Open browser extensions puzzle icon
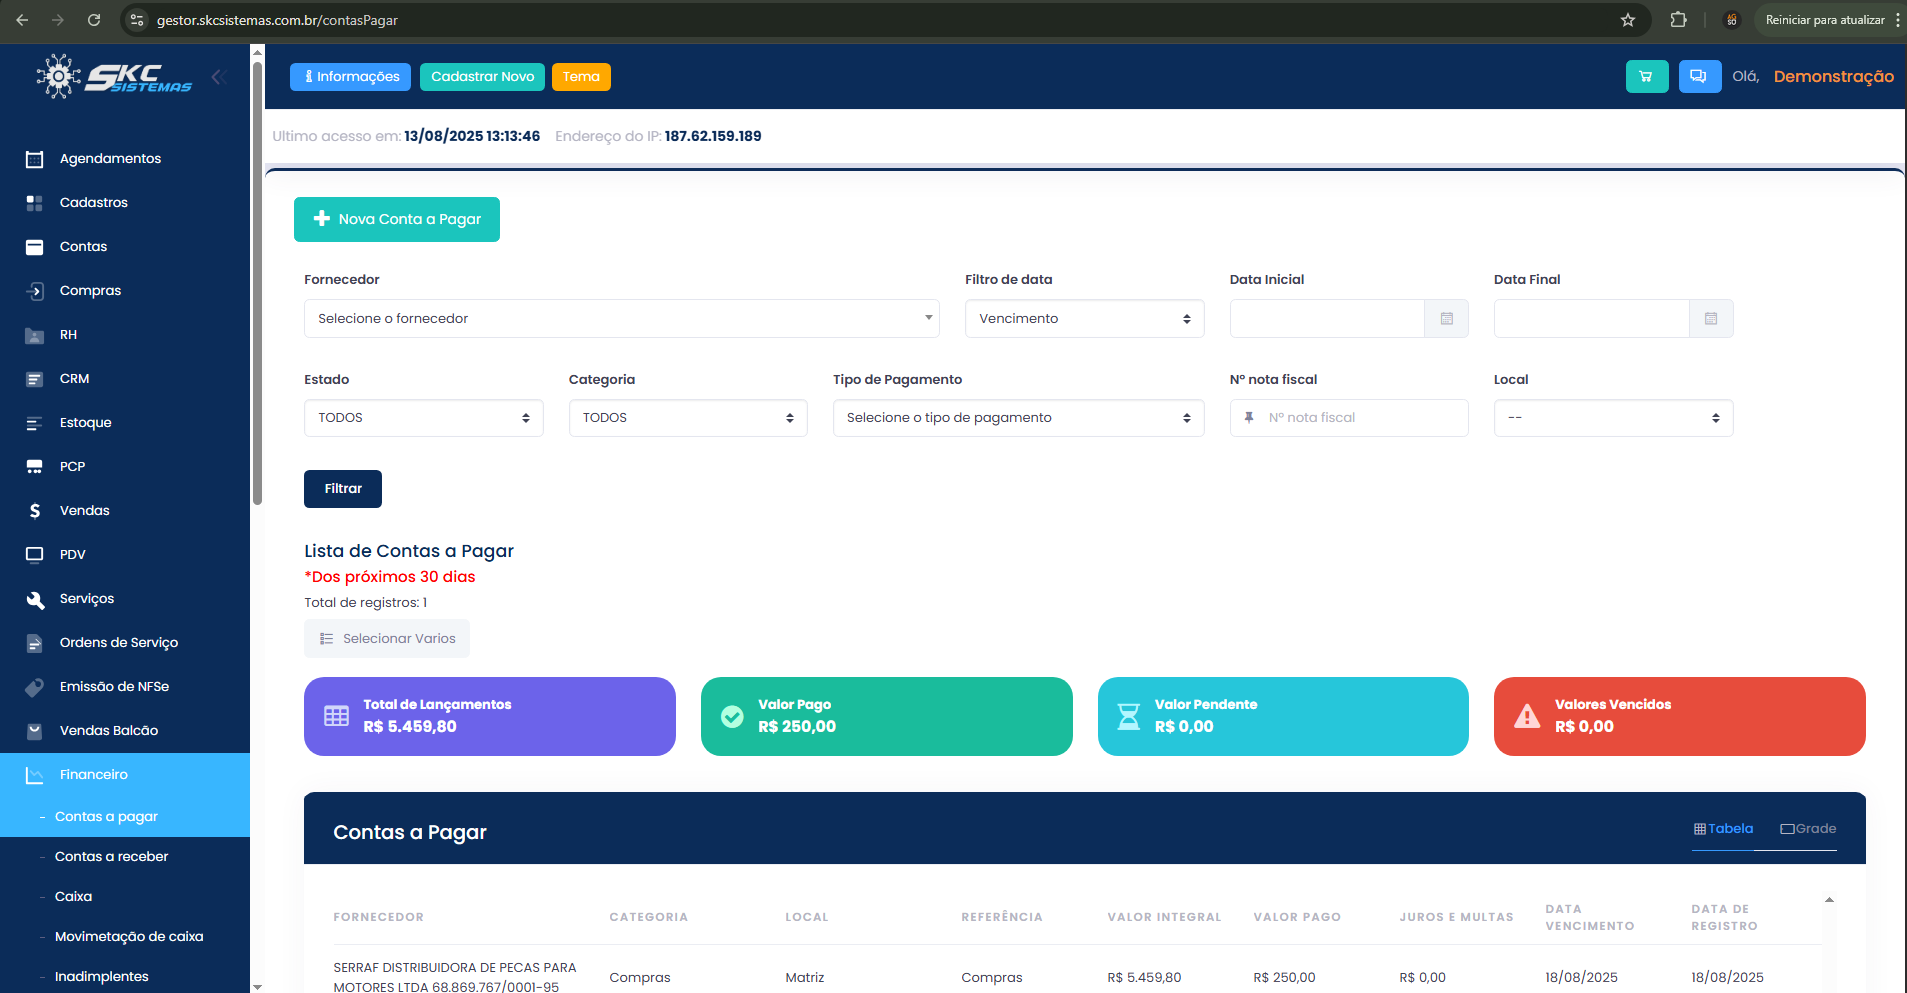 (x=1678, y=20)
